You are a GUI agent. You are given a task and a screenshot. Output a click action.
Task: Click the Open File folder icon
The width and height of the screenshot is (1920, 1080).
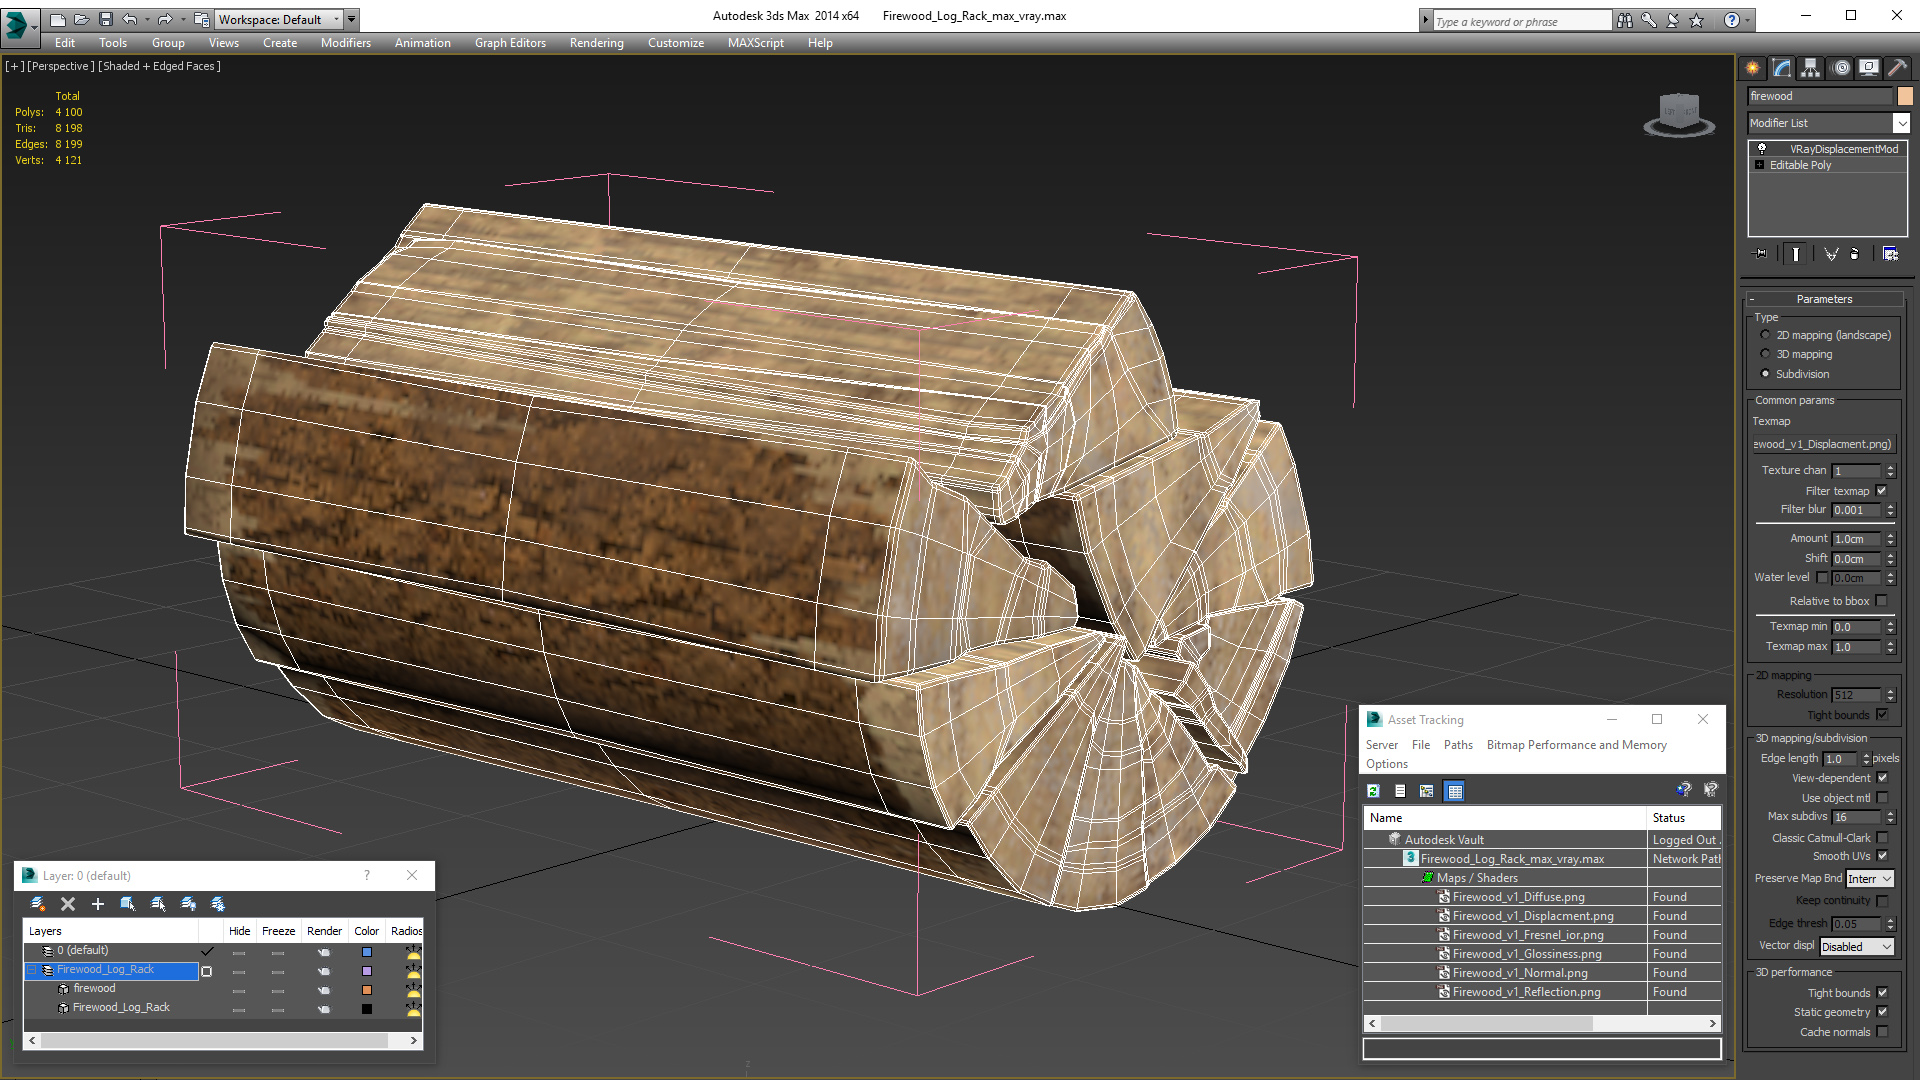pos(81,19)
